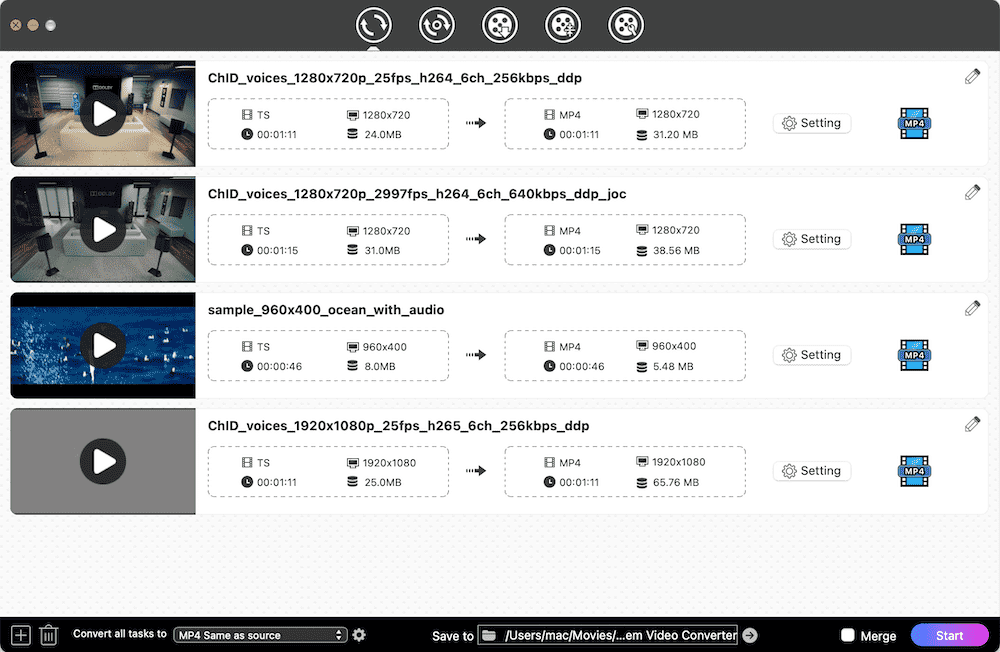Viewport: 1000px width, 652px height.
Task: Switch to the third toolbar tab, film reel with clip
Action: click(x=500, y=26)
